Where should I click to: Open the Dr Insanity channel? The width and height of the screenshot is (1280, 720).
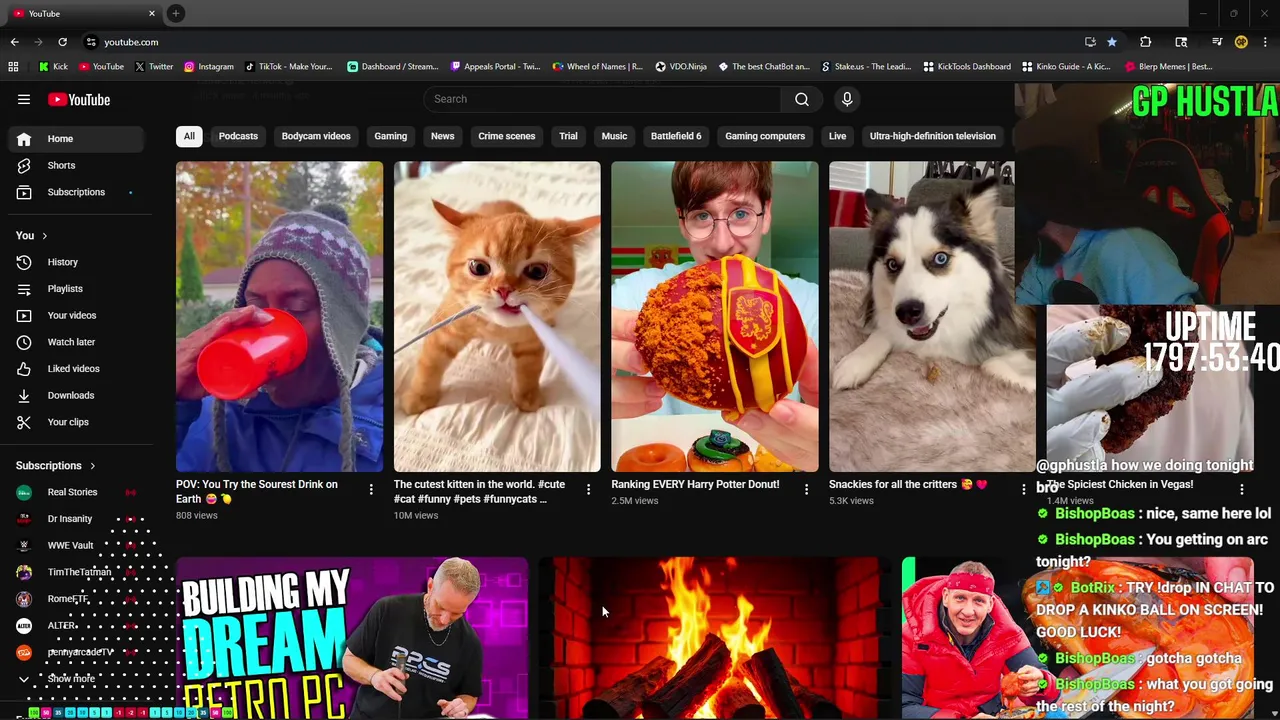pos(76,519)
